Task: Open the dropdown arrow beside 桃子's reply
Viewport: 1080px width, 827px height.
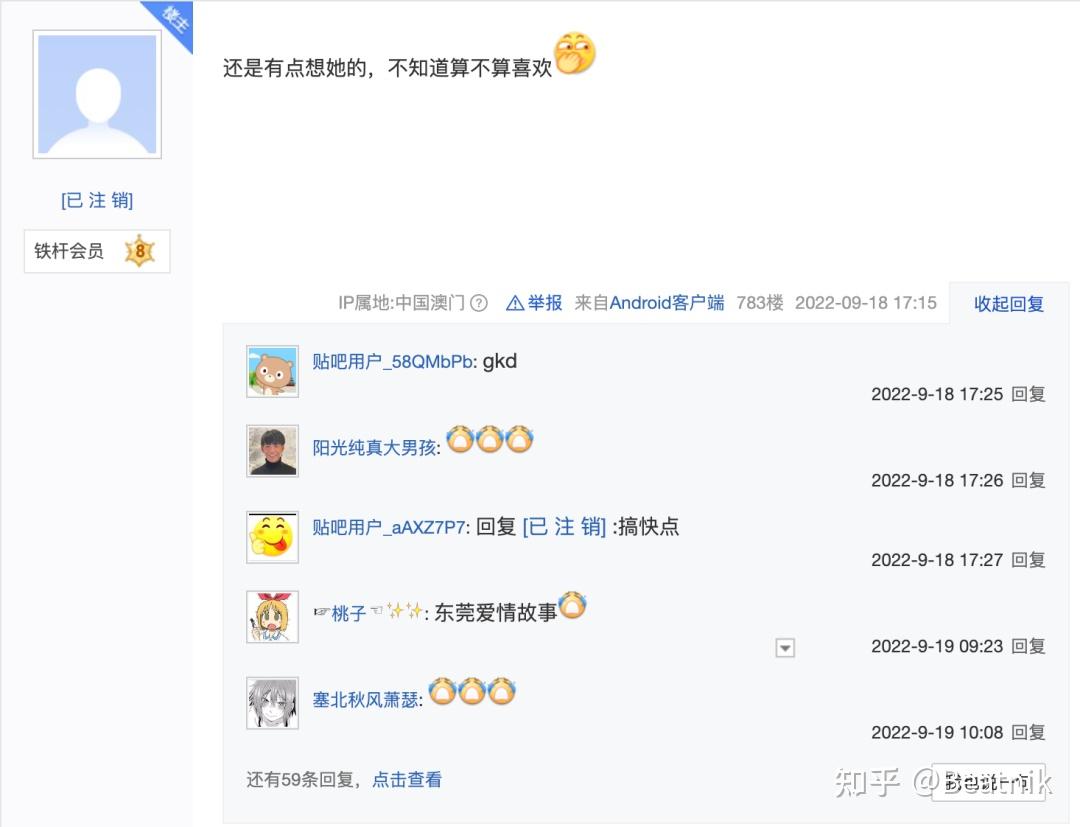Action: click(785, 648)
